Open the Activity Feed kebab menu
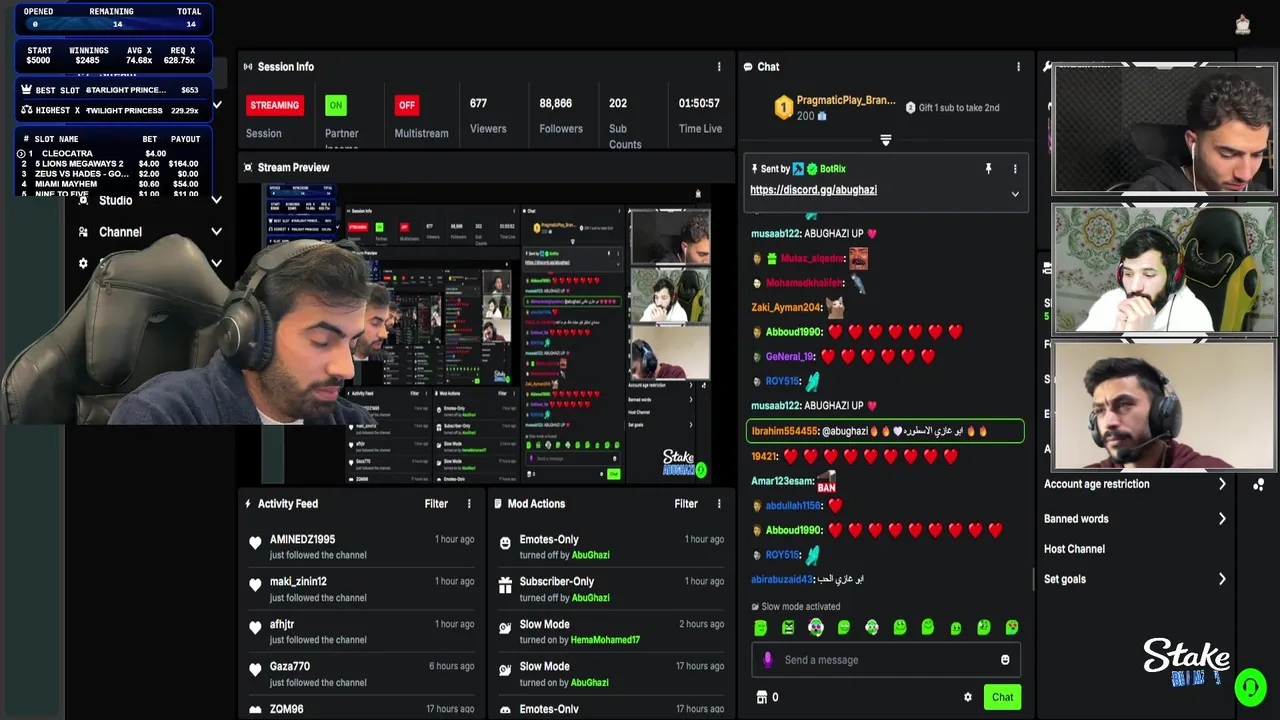Image resolution: width=1280 pixels, height=720 pixels. click(468, 504)
